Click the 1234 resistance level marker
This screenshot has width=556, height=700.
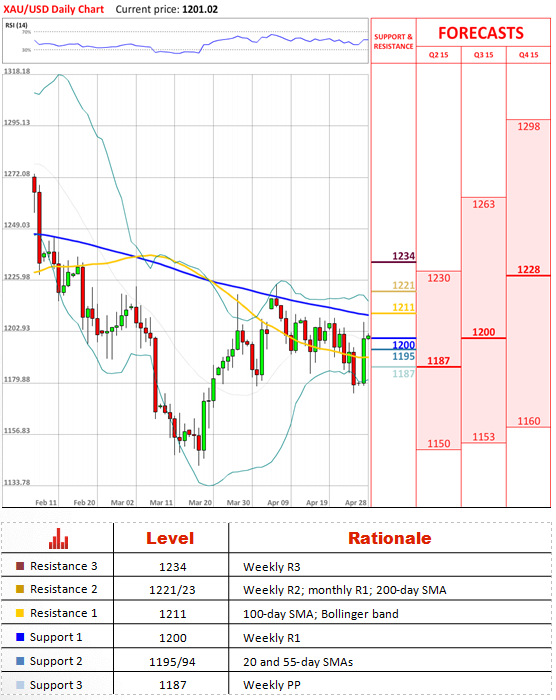click(403, 256)
